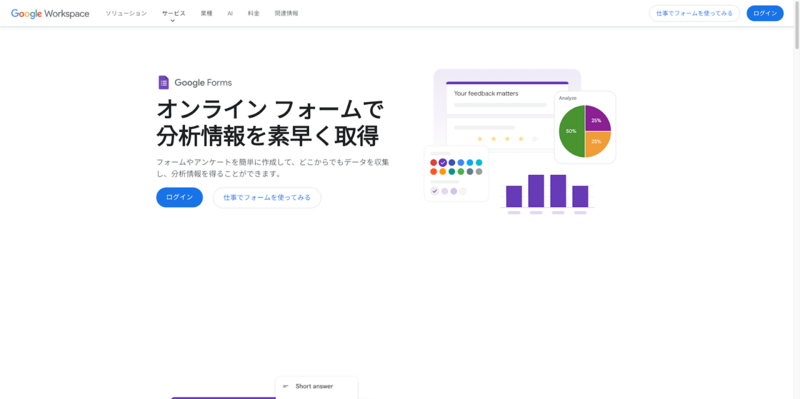
Task: Go to the 料金 menu item
Action: click(254, 13)
